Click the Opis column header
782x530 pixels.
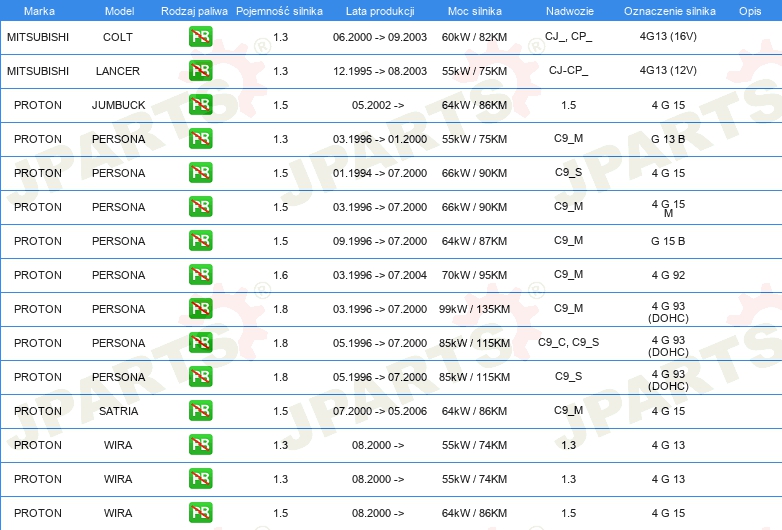pyautogui.click(x=750, y=11)
